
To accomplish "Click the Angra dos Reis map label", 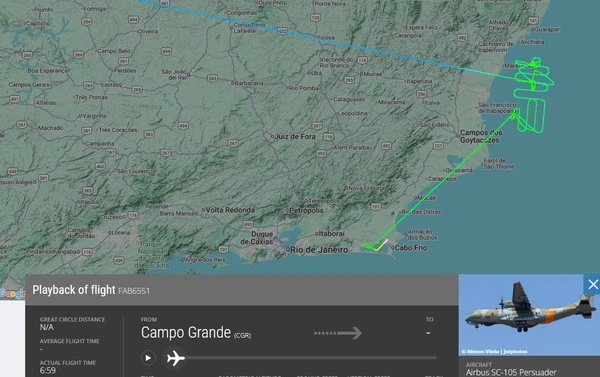I will click(205, 260).
